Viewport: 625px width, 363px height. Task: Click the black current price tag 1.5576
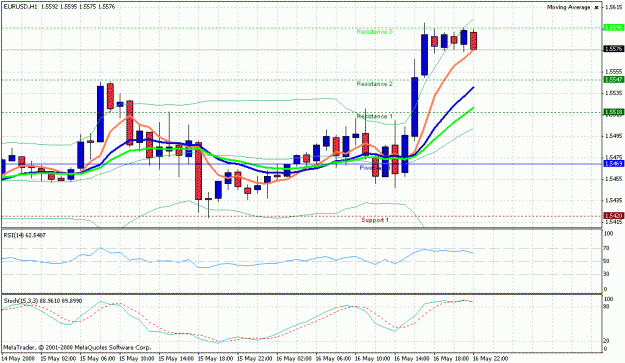coord(614,49)
